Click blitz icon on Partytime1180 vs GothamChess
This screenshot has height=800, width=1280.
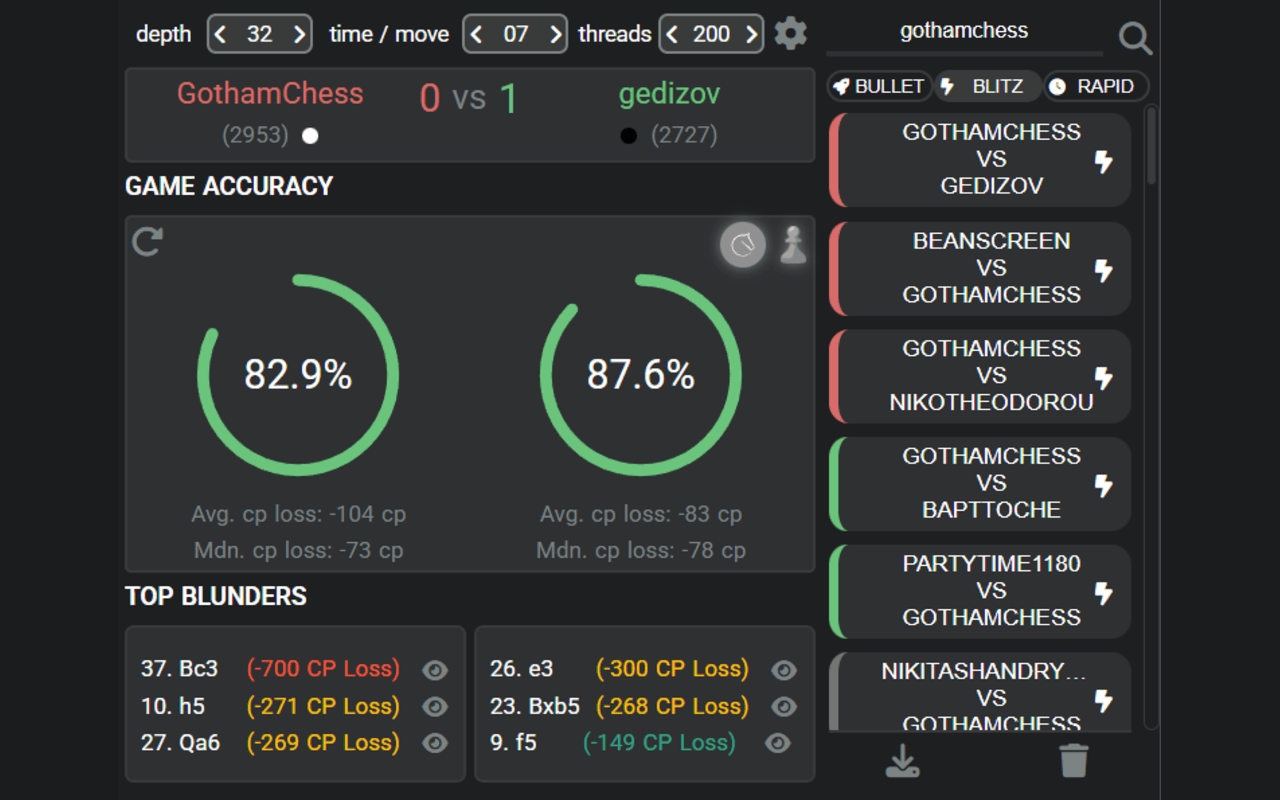click(1104, 593)
